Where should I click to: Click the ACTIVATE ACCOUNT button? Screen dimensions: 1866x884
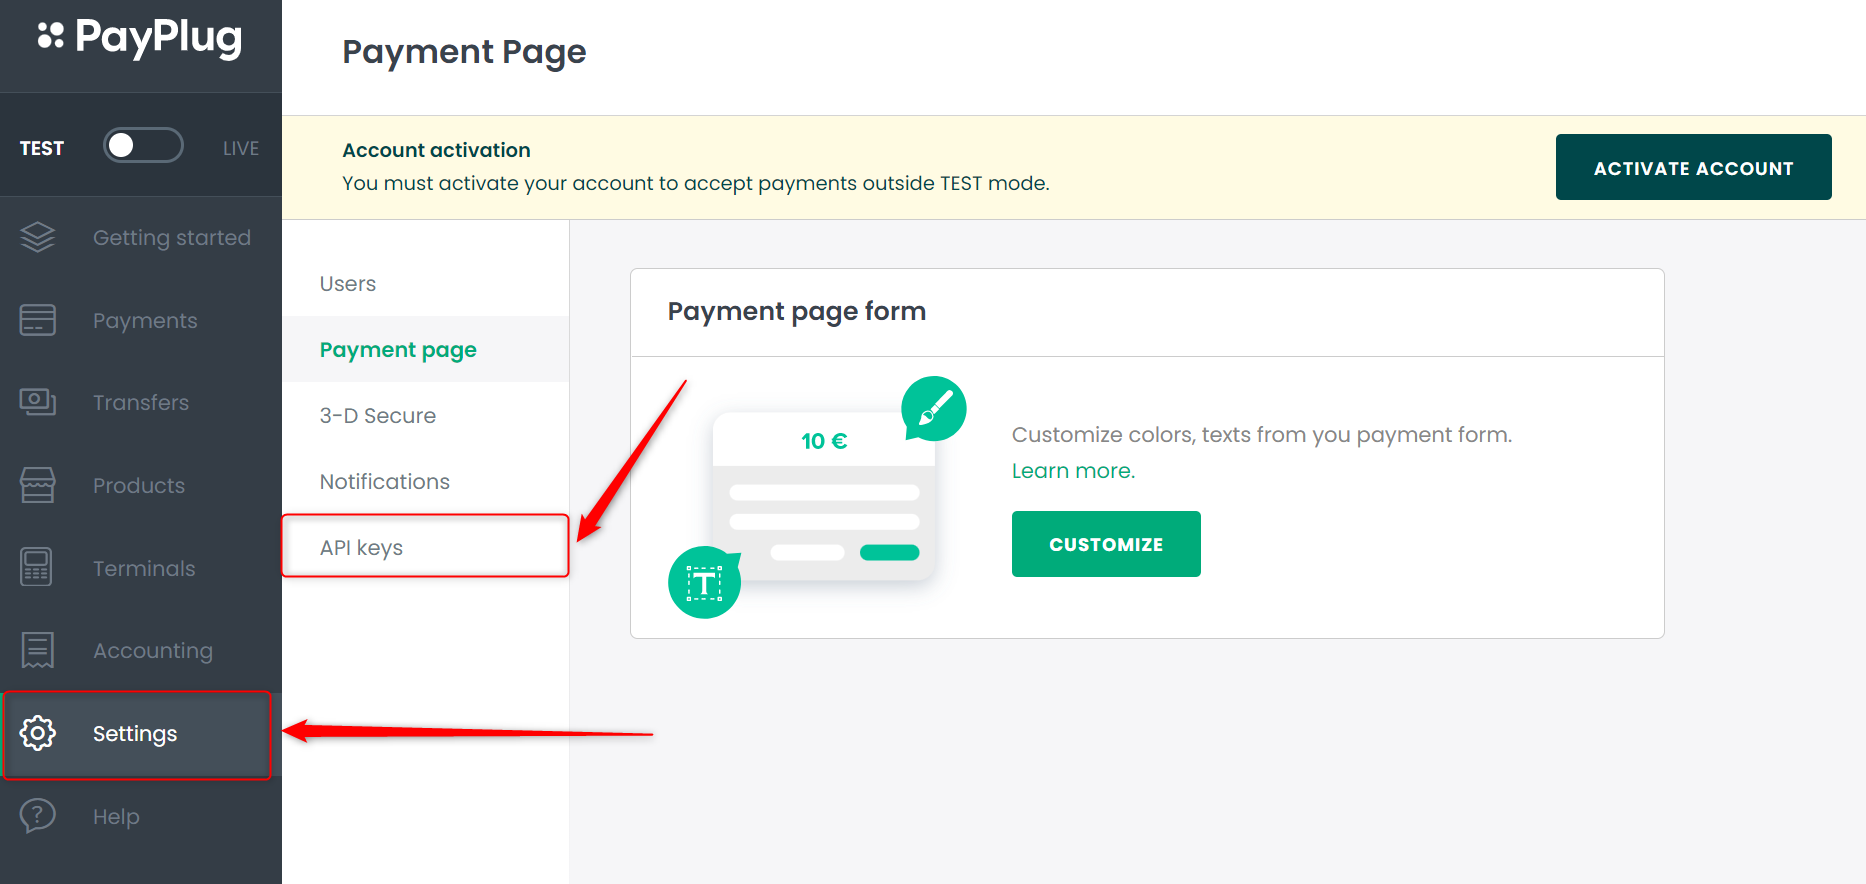pos(1694,167)
